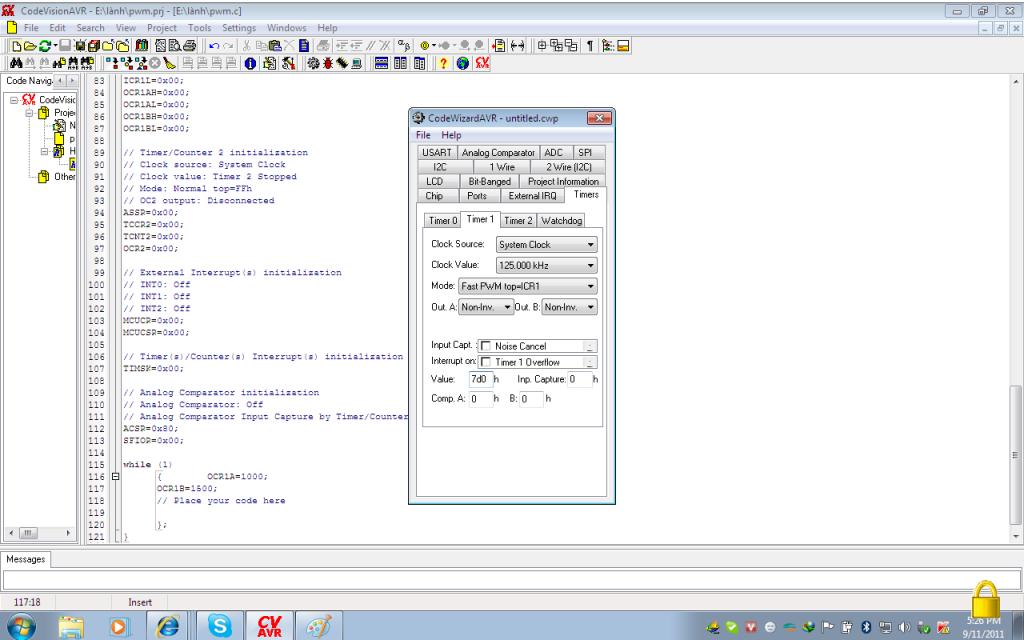1024x640 pixels.
Task: Click the Undo arrow in the toolbar
Action: pyautogui.click(x=216, y=45)
